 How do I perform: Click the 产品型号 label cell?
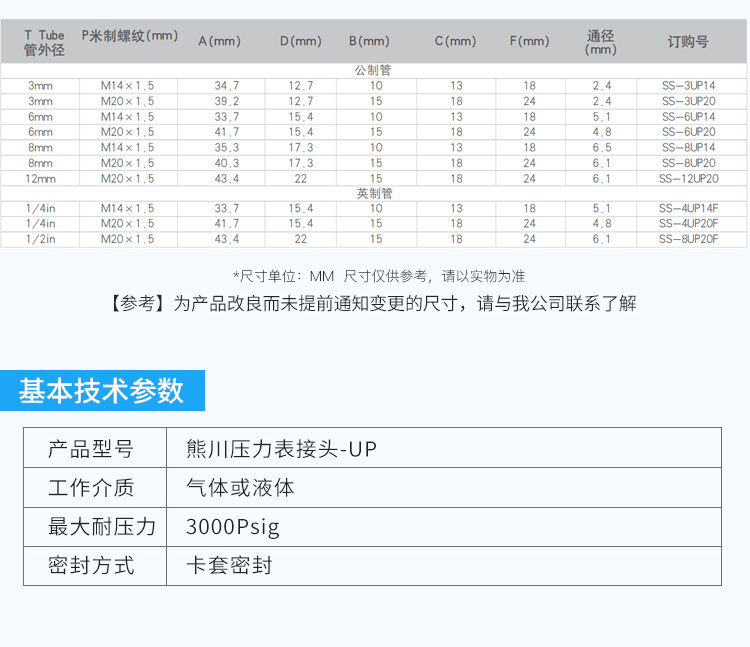tap(95, 448)
